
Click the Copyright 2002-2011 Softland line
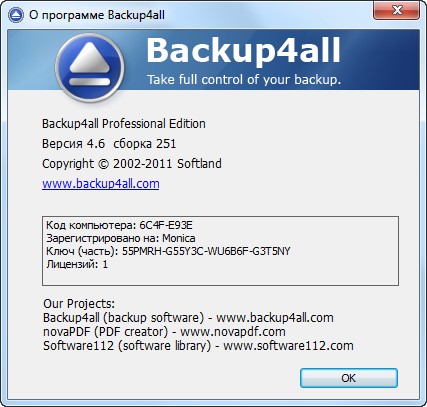(x=132, y=164)
